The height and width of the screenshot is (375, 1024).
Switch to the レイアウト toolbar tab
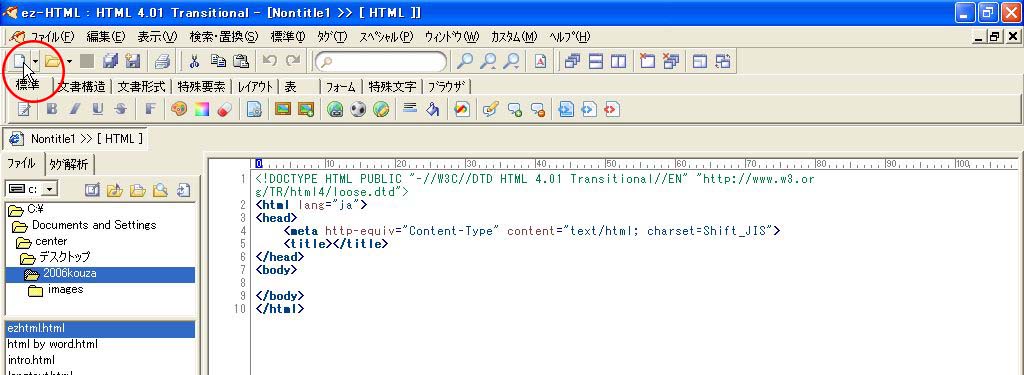coord(255,87)
